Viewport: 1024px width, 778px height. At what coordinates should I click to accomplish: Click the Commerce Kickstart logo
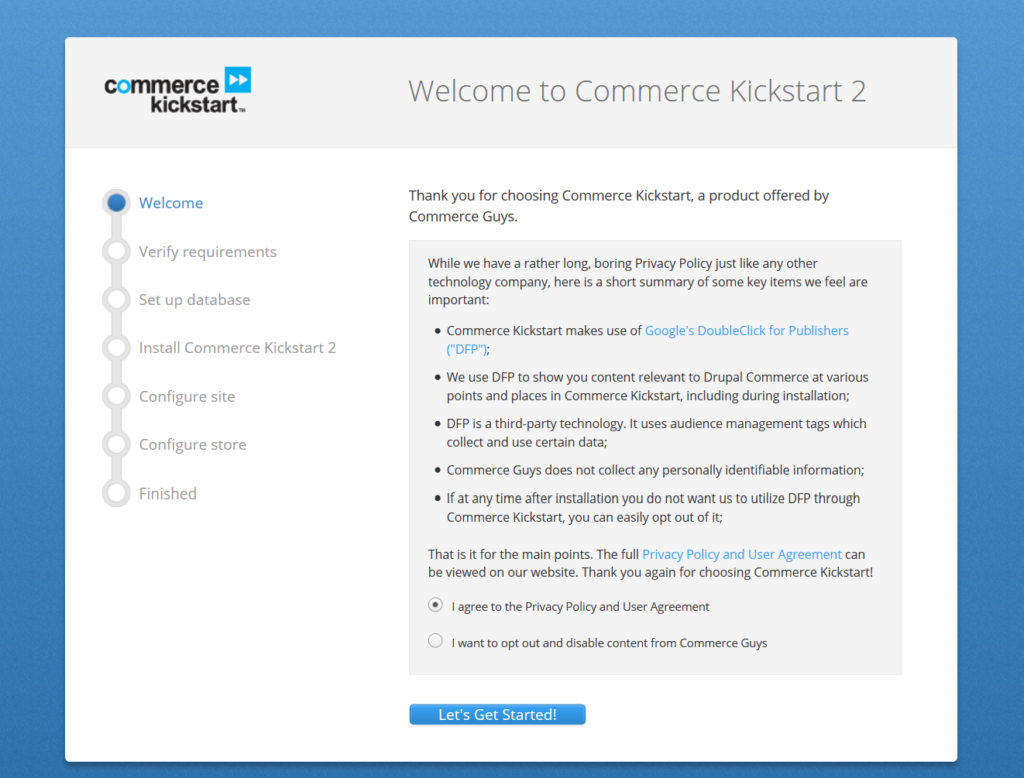(178, 90)
